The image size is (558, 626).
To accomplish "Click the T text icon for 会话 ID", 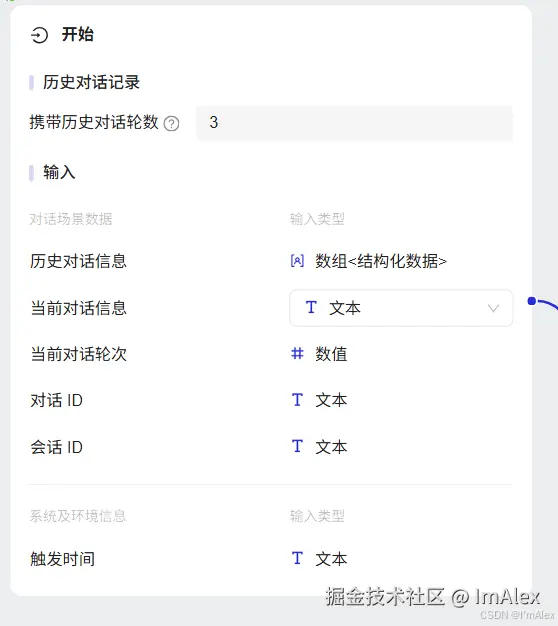I will [x=297, y=447].
